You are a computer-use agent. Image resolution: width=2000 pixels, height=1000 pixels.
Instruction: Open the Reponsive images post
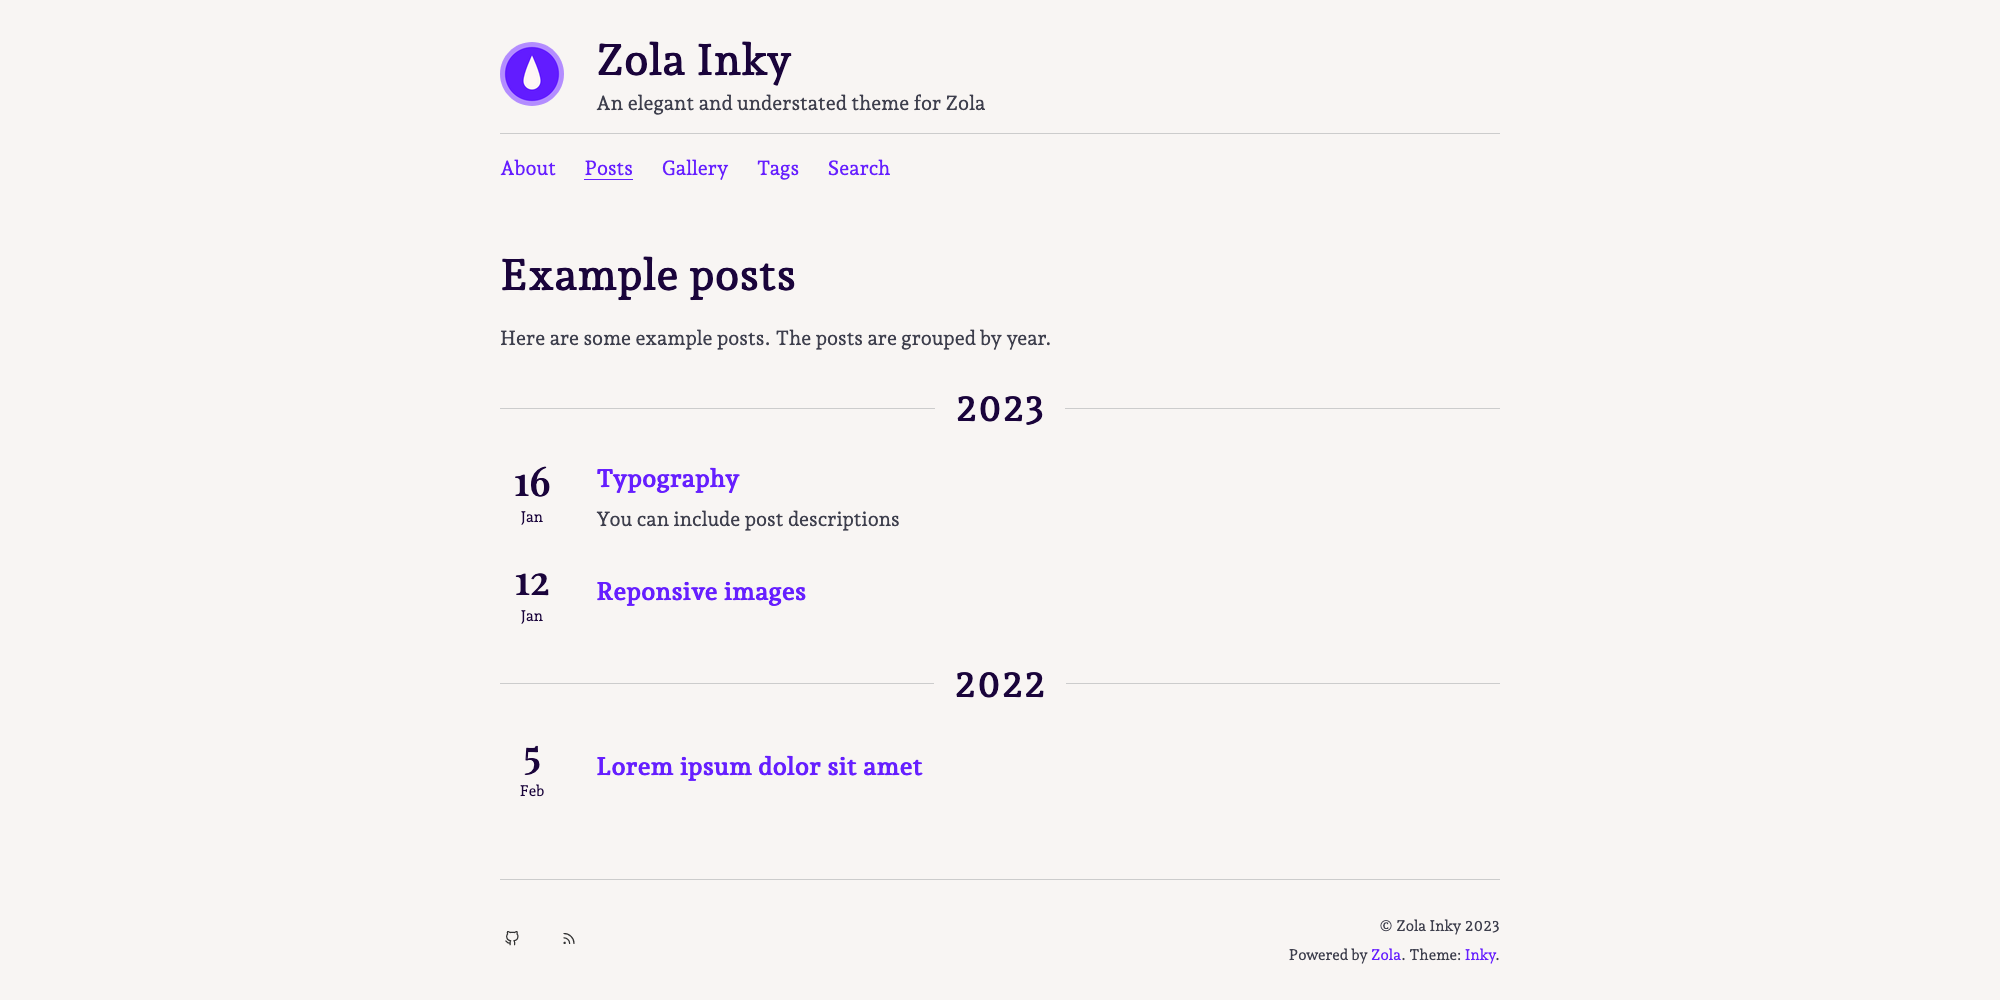click(701, 591)
